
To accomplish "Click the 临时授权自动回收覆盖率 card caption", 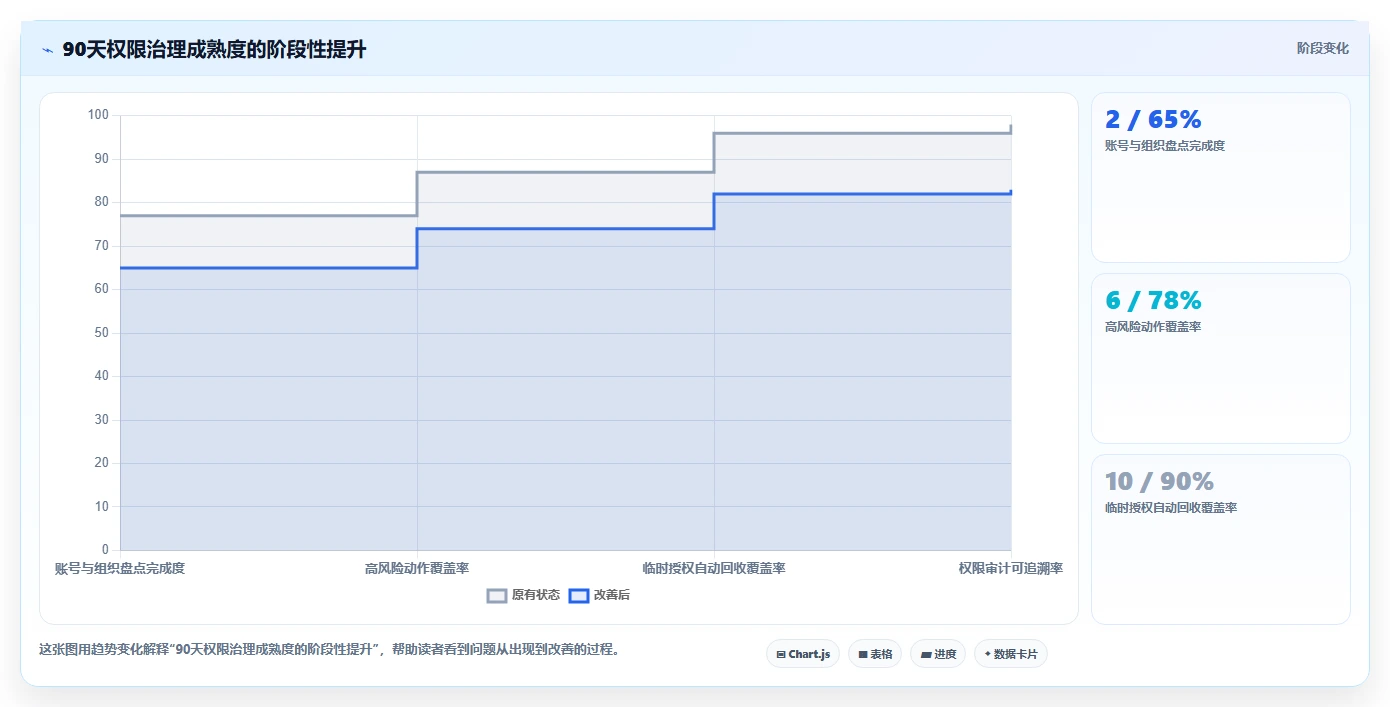I will click(x=1171, y=508).
